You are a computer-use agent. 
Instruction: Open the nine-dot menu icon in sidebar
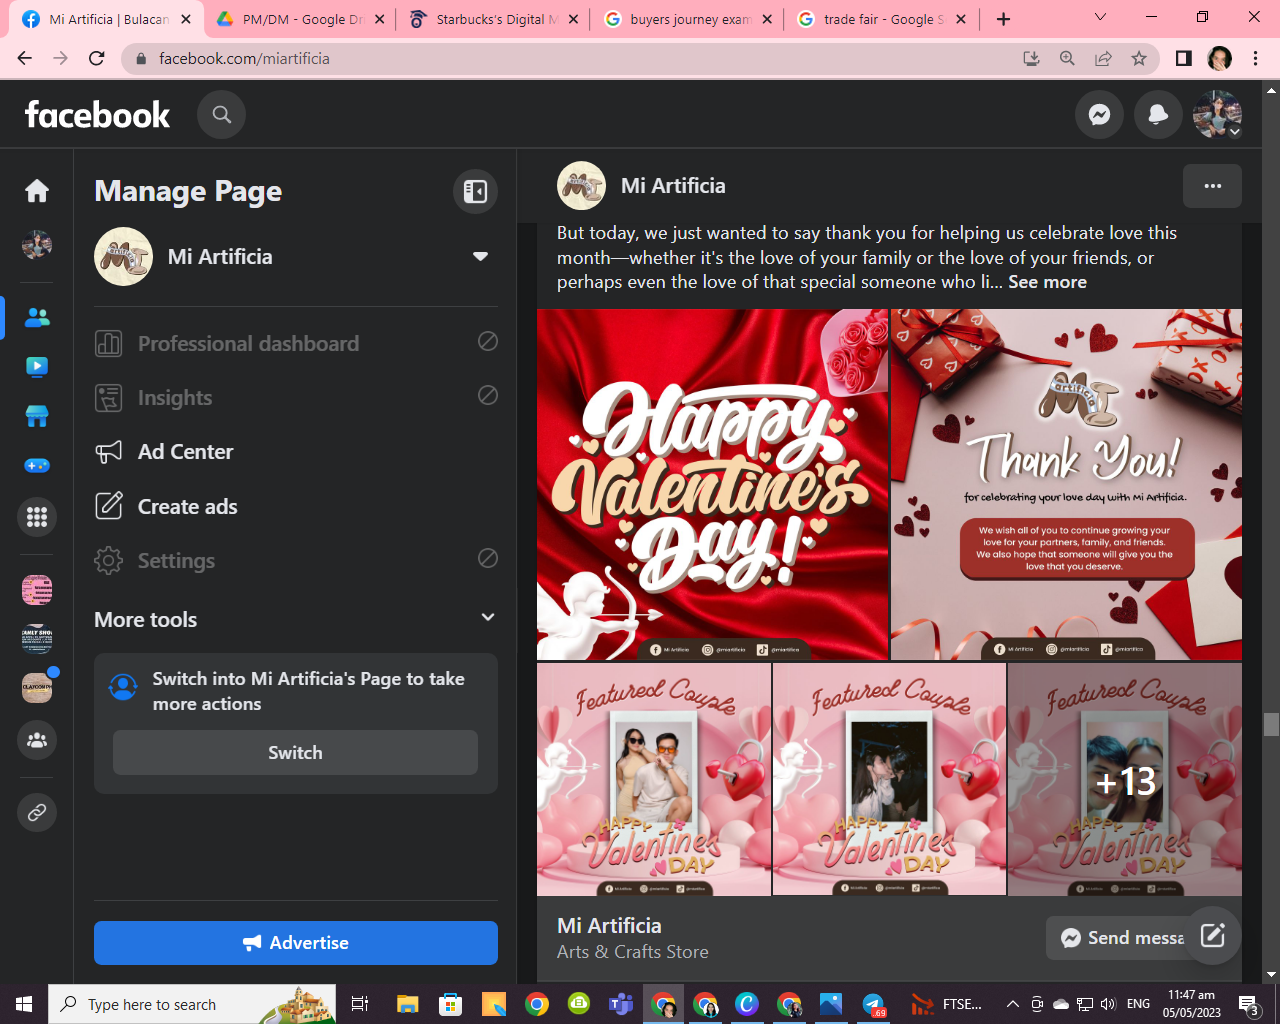37,517
